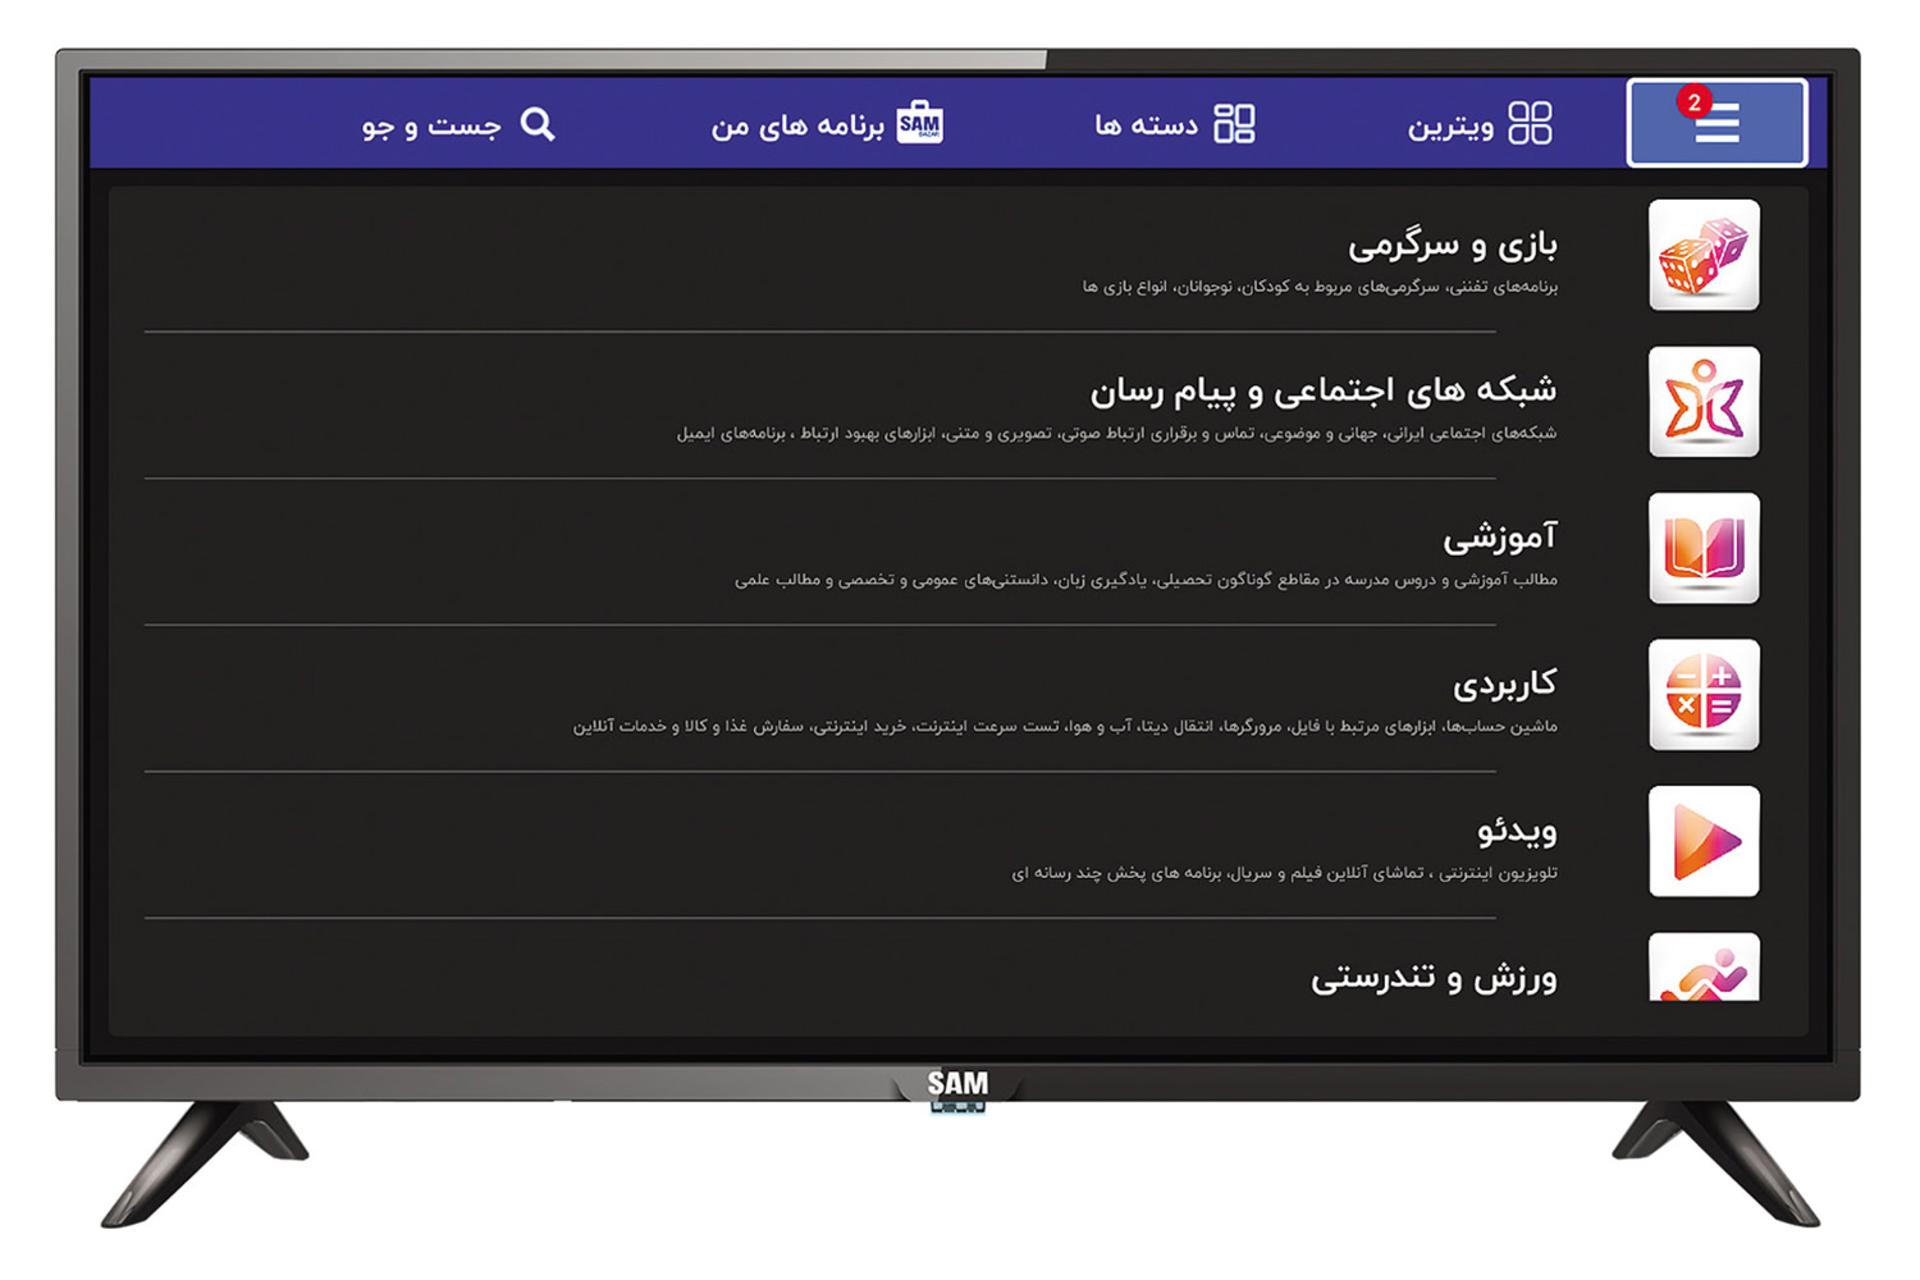Viewport: 1920px width, 1280px height.
Task: Click the Education open-book icon
Action: [1703, 548]
